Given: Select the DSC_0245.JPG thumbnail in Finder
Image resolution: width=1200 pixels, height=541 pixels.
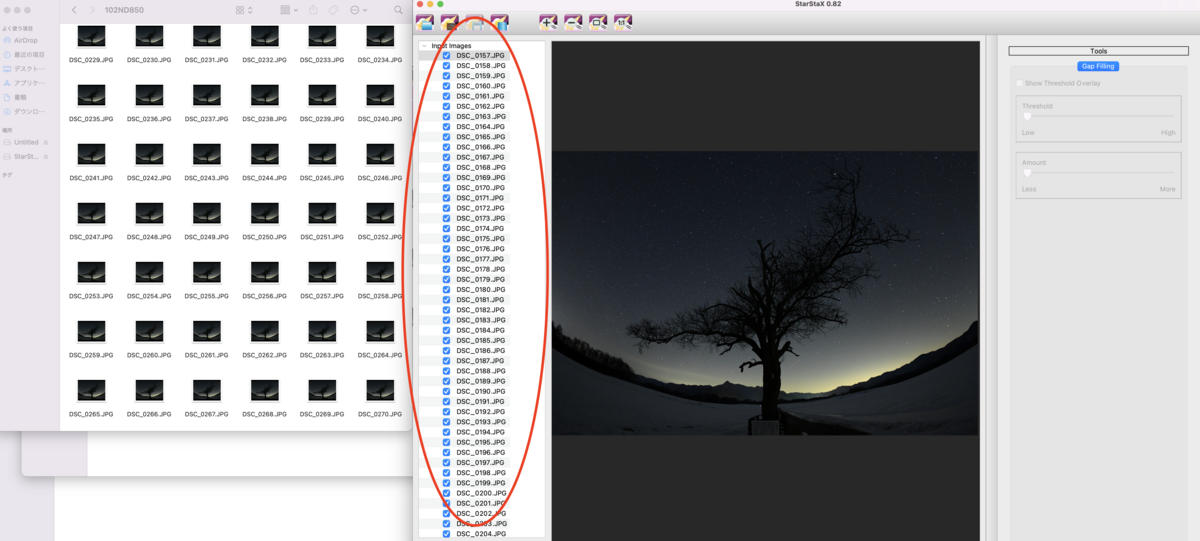Looking at the screenshot, I should 323,155.
